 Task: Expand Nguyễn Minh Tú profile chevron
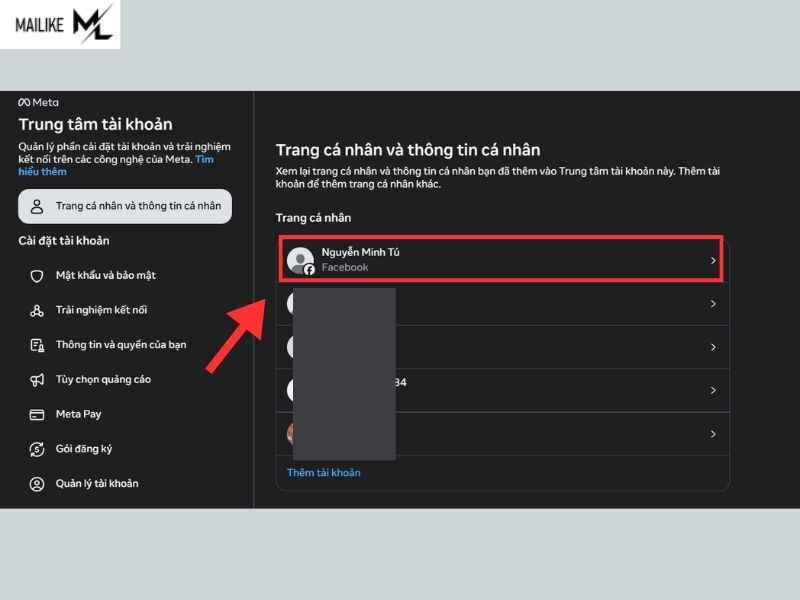pos(713,261)
